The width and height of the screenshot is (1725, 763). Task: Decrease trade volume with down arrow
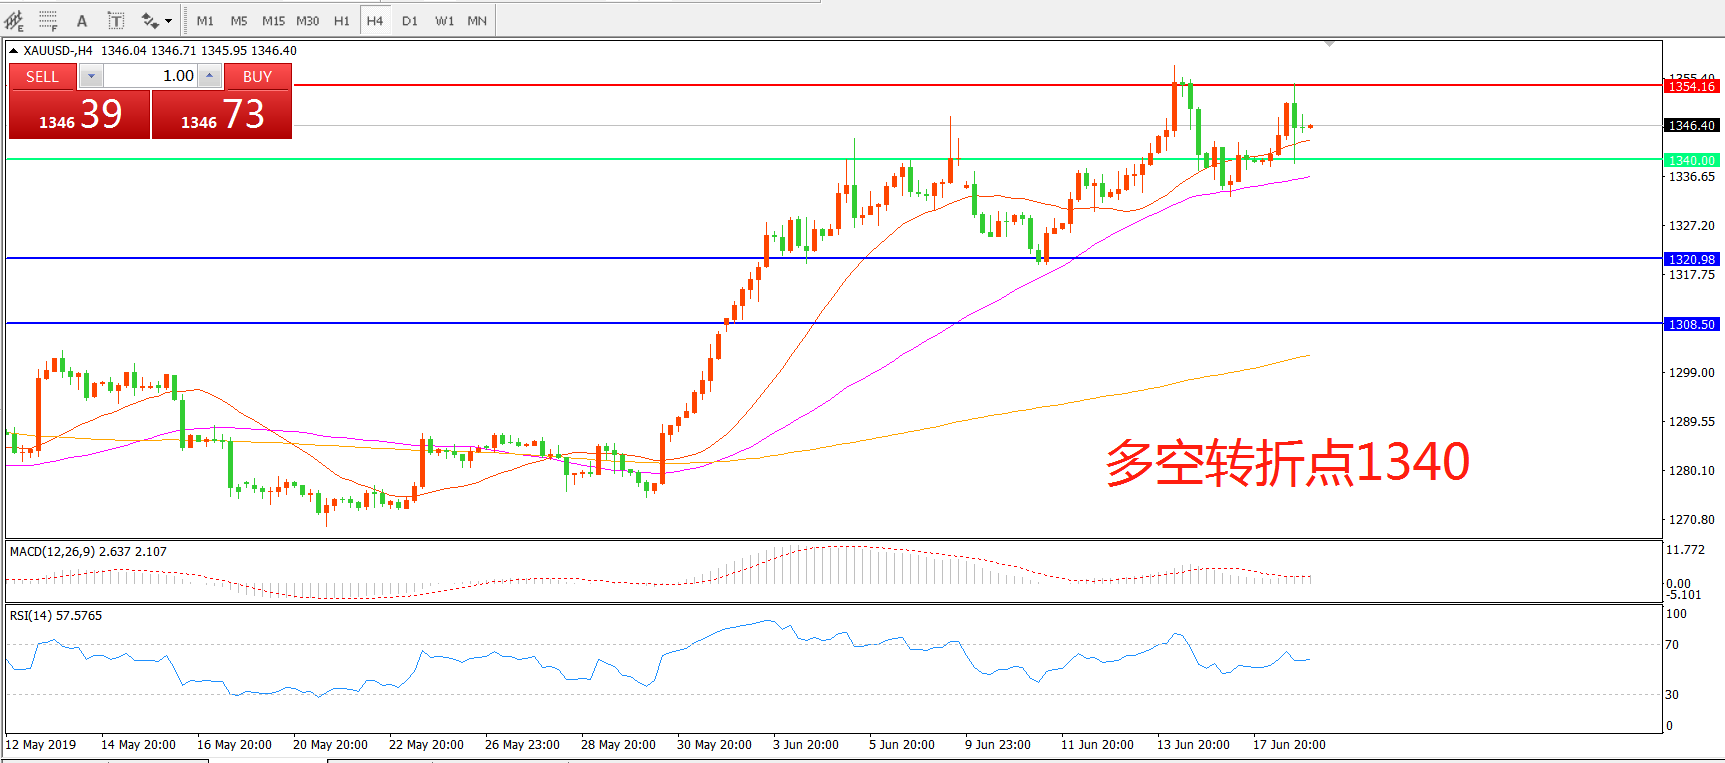pos(91,76)
